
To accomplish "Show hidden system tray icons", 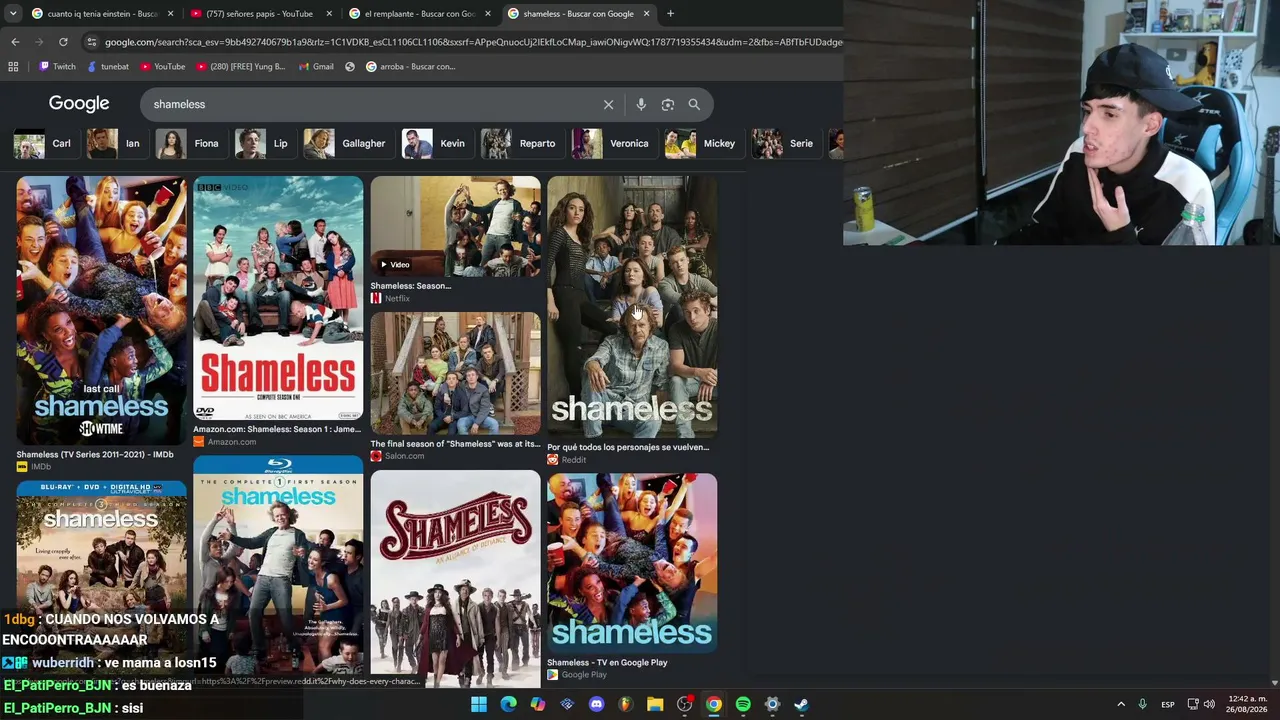I will [1121, 704].
